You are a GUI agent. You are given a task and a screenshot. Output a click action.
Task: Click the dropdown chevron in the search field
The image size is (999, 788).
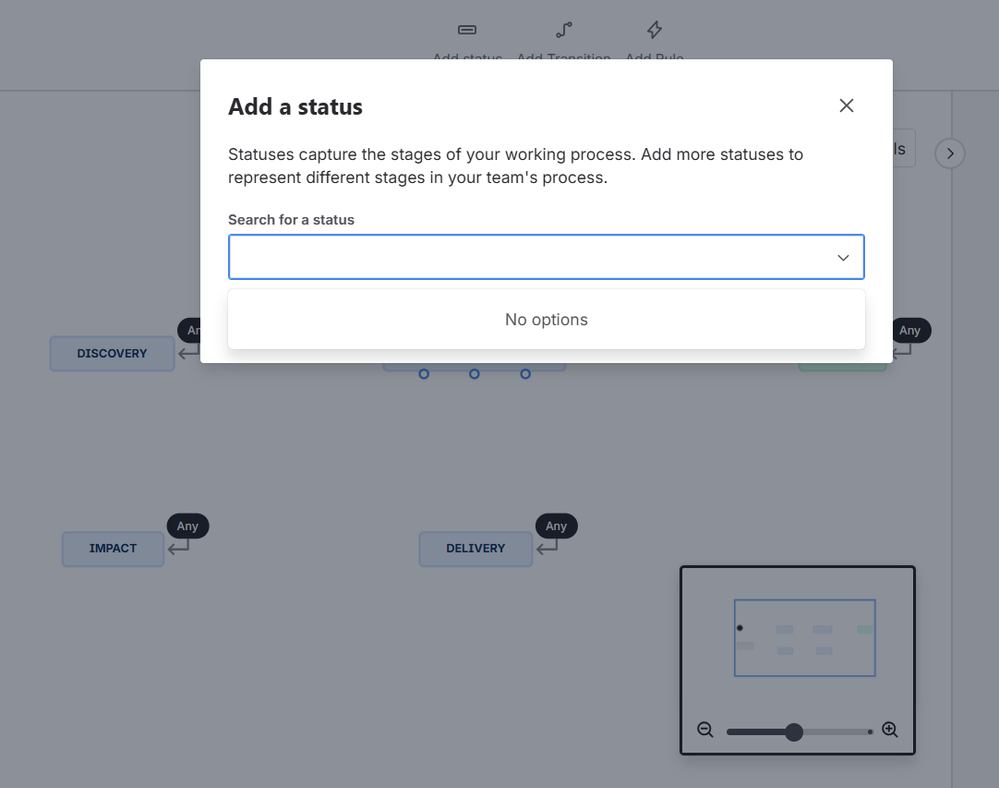tap(843, 257)
